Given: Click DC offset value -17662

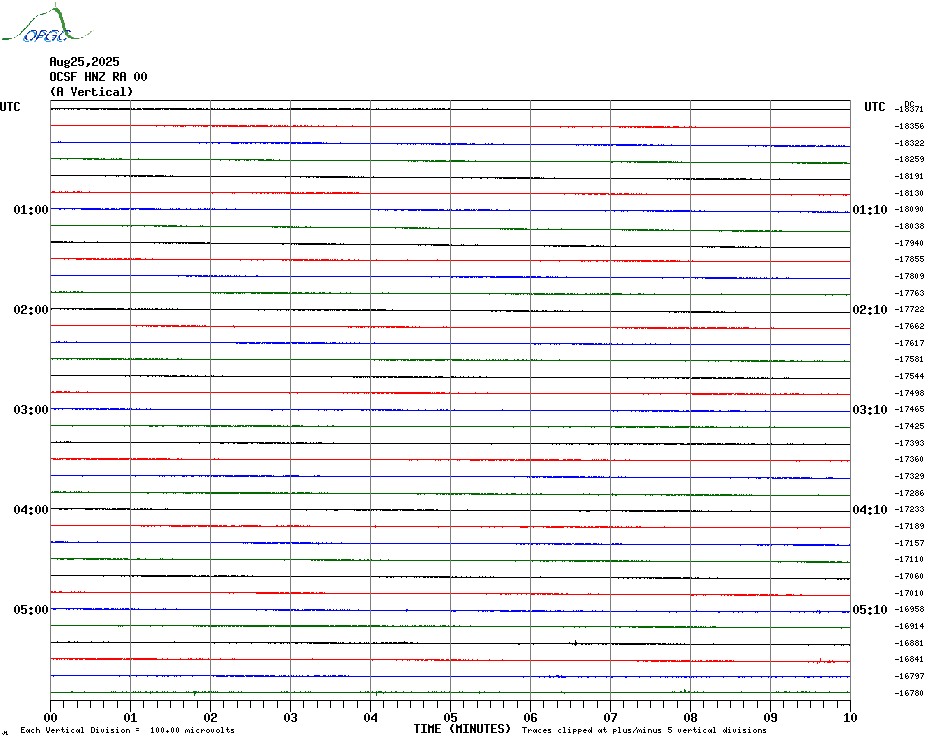Looking at the screenshot, I should 909,326.
